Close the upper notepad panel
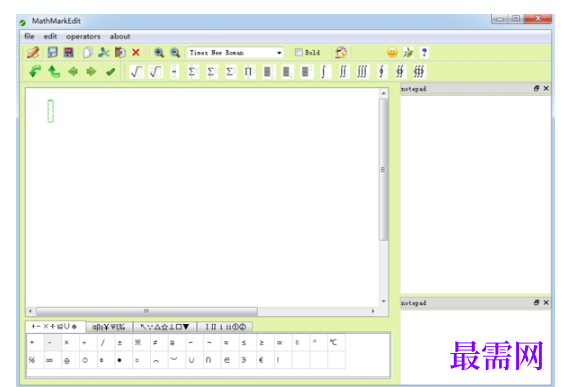562x387 pixels. point(546,88)
